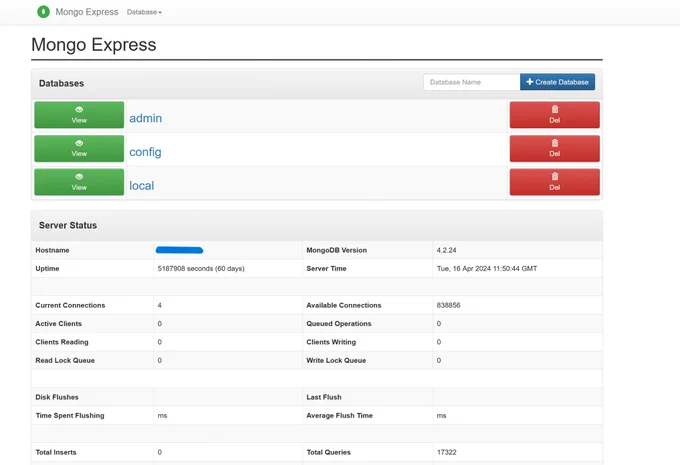
Task: Click the Databases panel heading
Action: pos(62,83)
